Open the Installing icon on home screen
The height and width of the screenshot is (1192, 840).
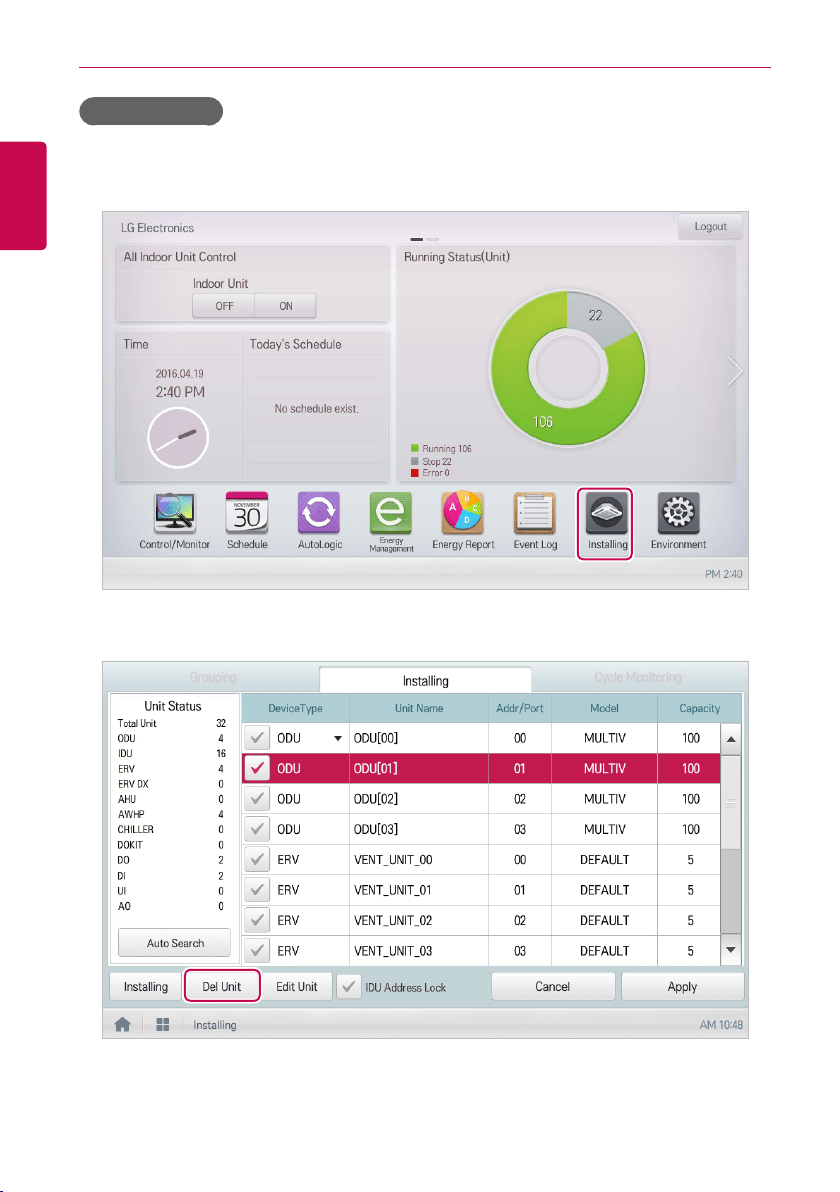[x=606, y=514]
